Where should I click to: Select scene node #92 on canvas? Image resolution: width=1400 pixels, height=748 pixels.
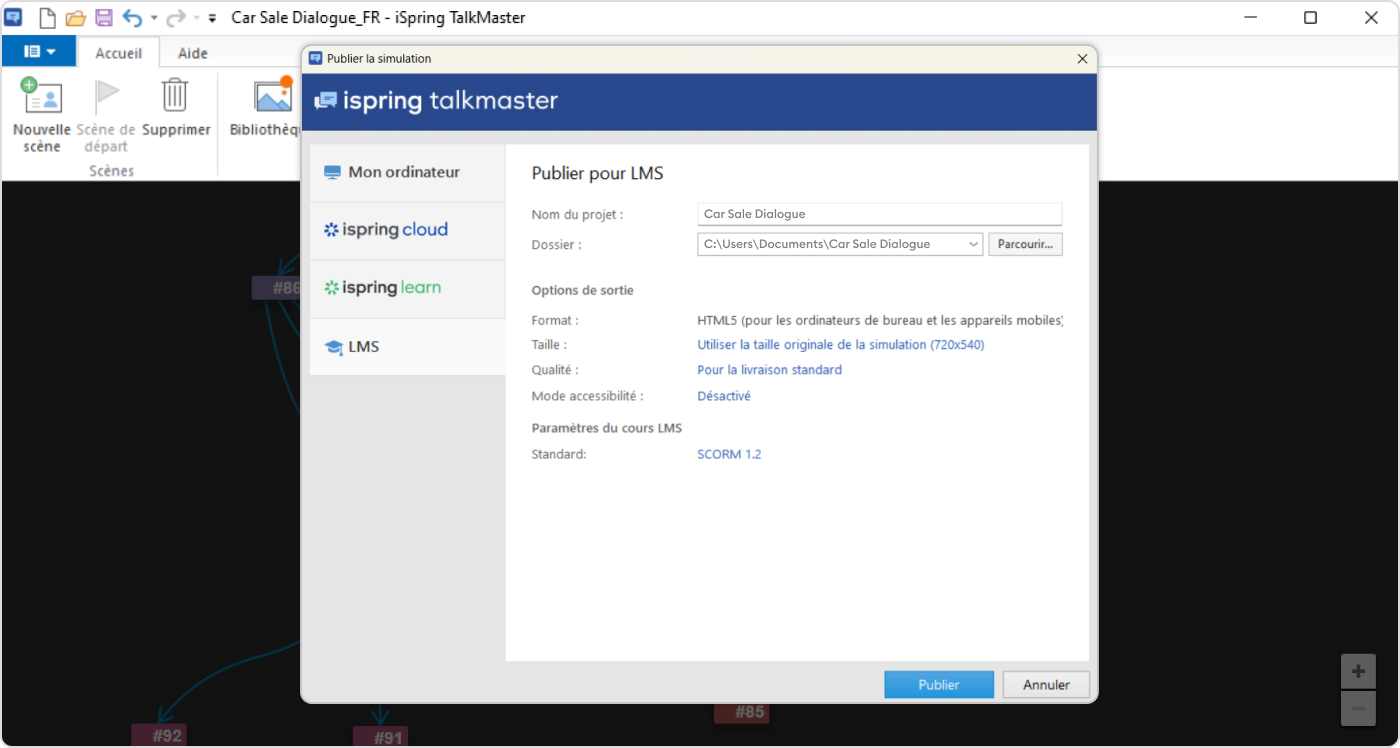[160, 736]
